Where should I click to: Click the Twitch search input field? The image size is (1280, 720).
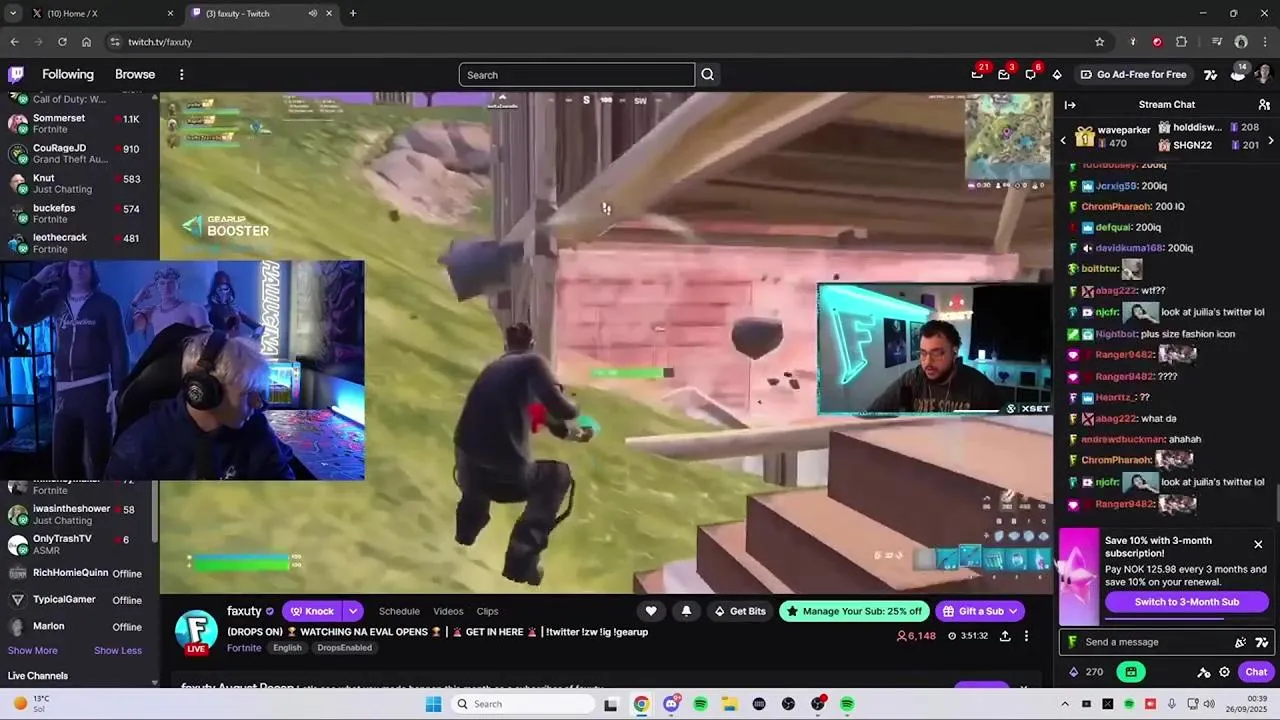[x=577, y=74]
